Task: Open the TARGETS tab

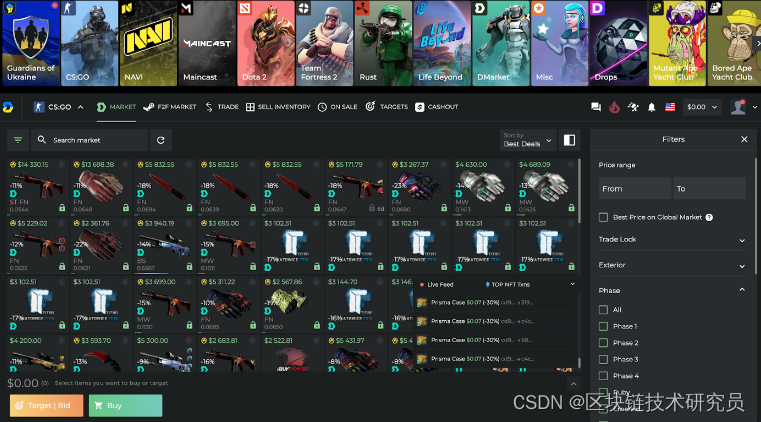Action: point(387,107)
